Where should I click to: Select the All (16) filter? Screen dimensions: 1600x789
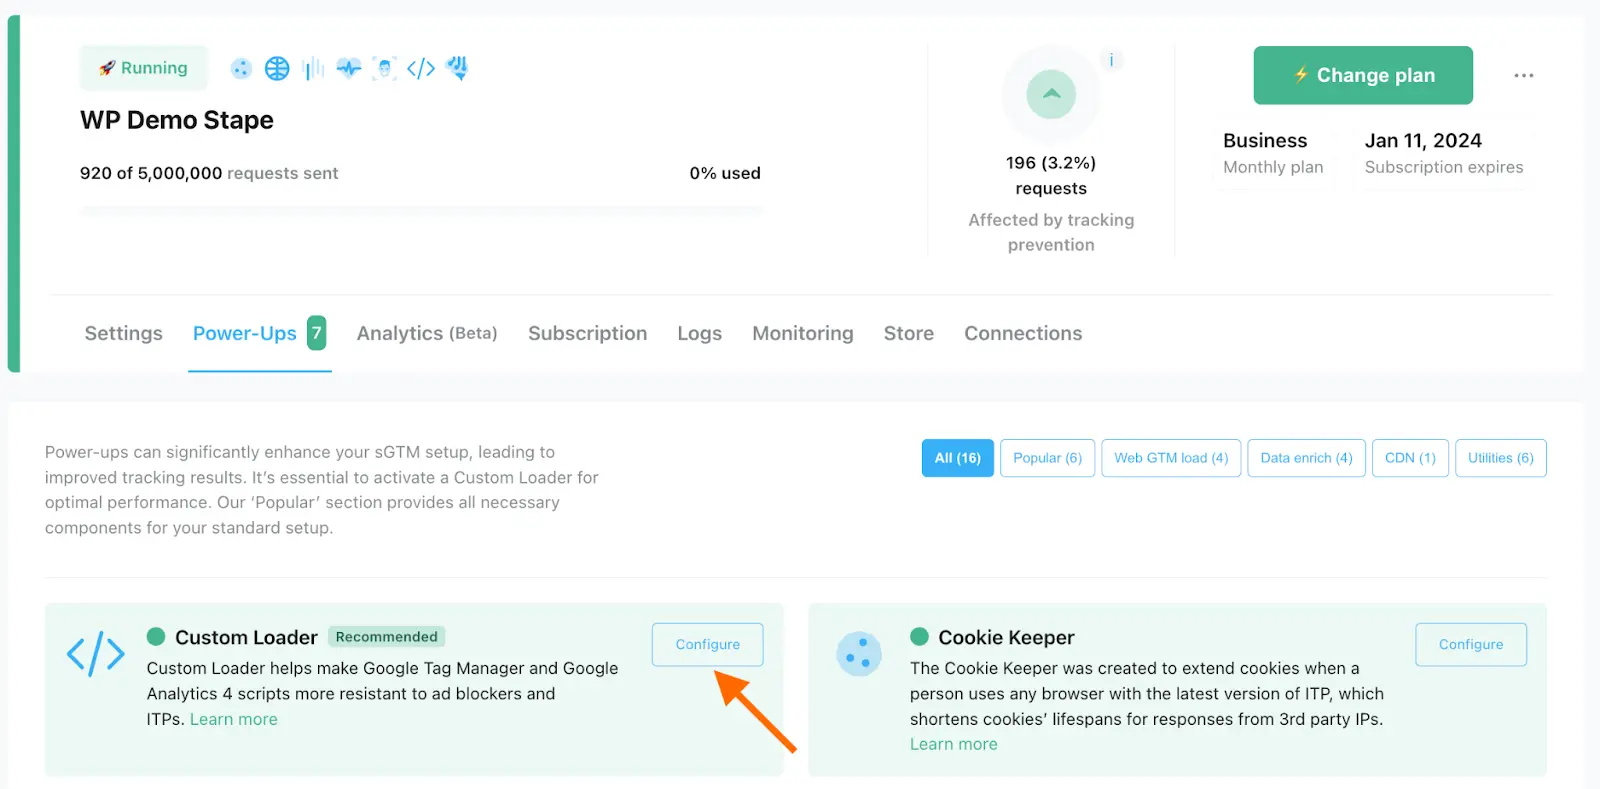click(x=958, y=458)
